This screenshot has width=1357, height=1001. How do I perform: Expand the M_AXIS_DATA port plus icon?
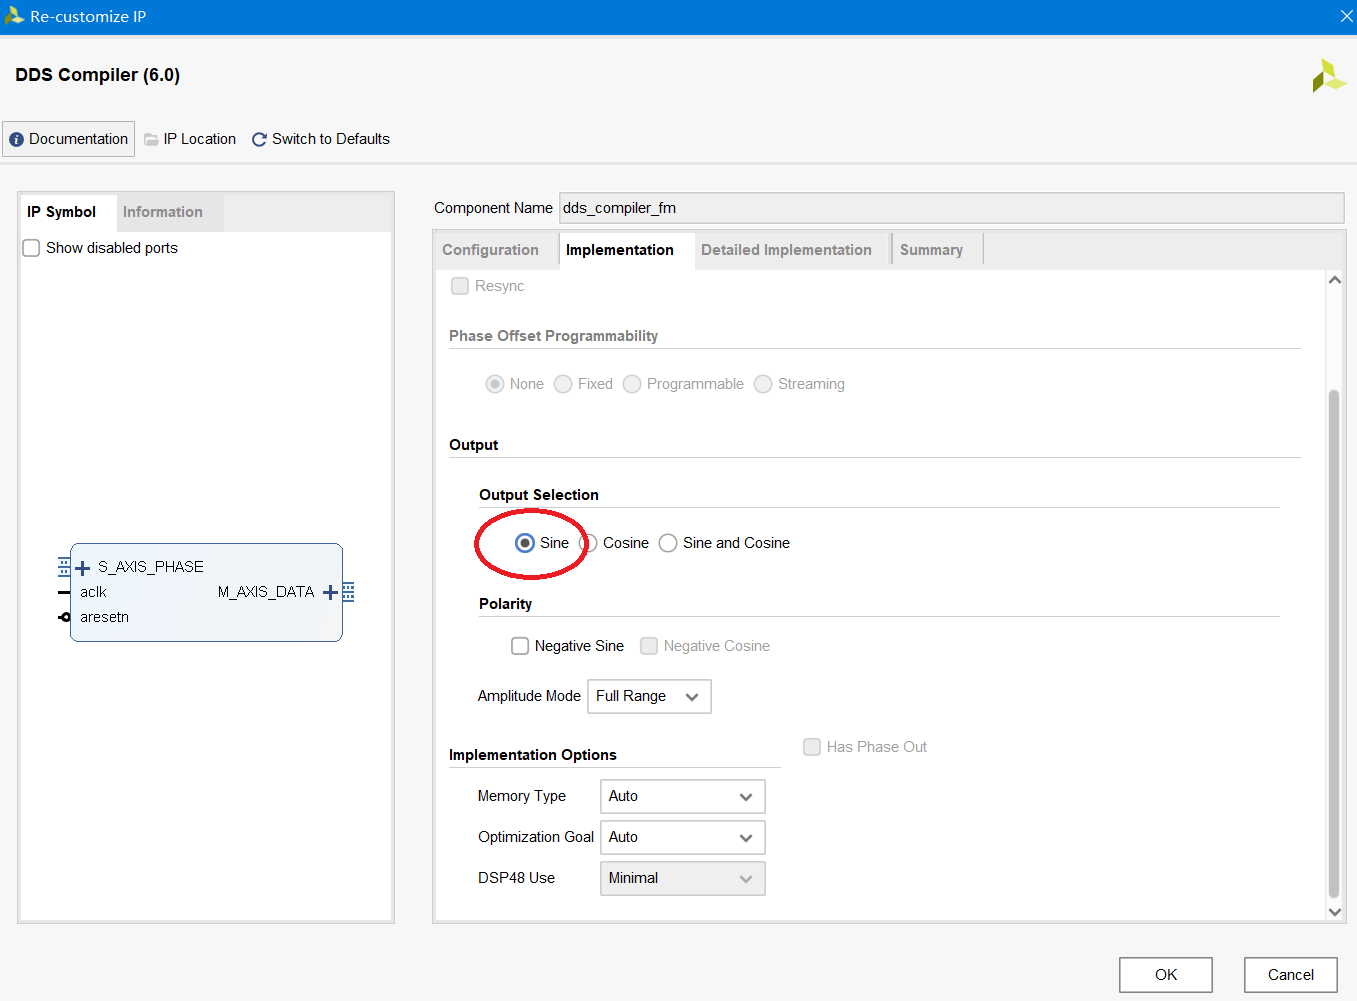(330, 593)
